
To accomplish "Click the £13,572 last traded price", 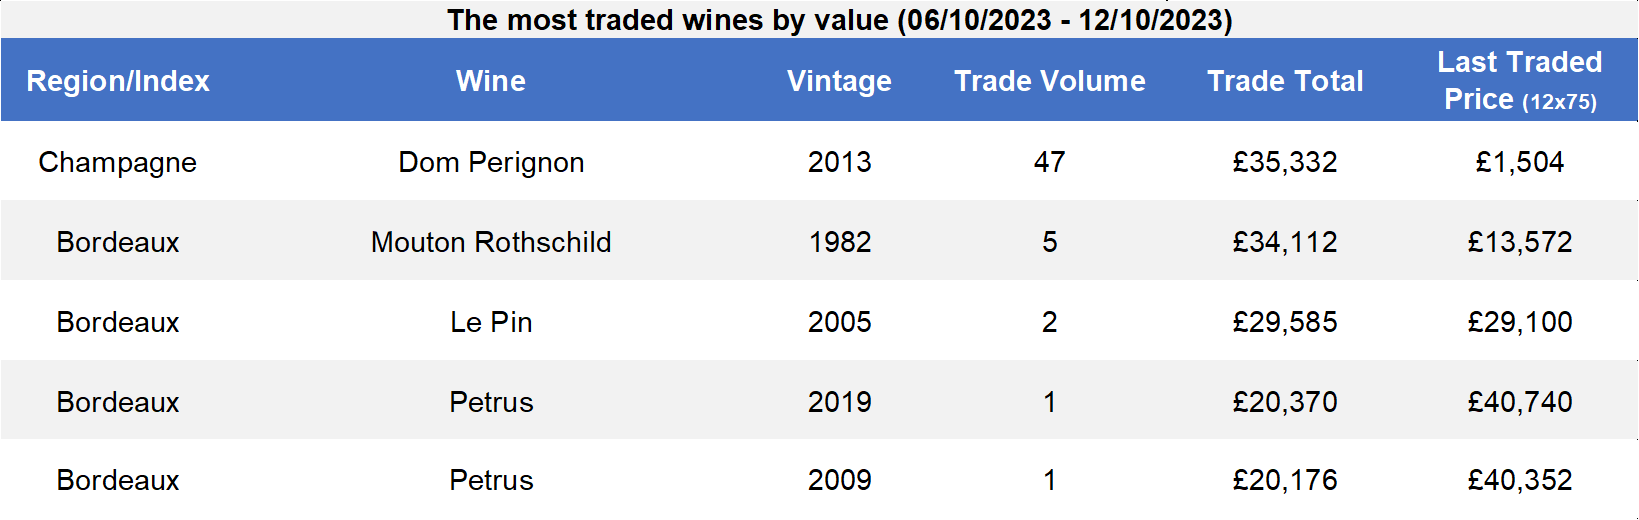I will [1520, 242].
